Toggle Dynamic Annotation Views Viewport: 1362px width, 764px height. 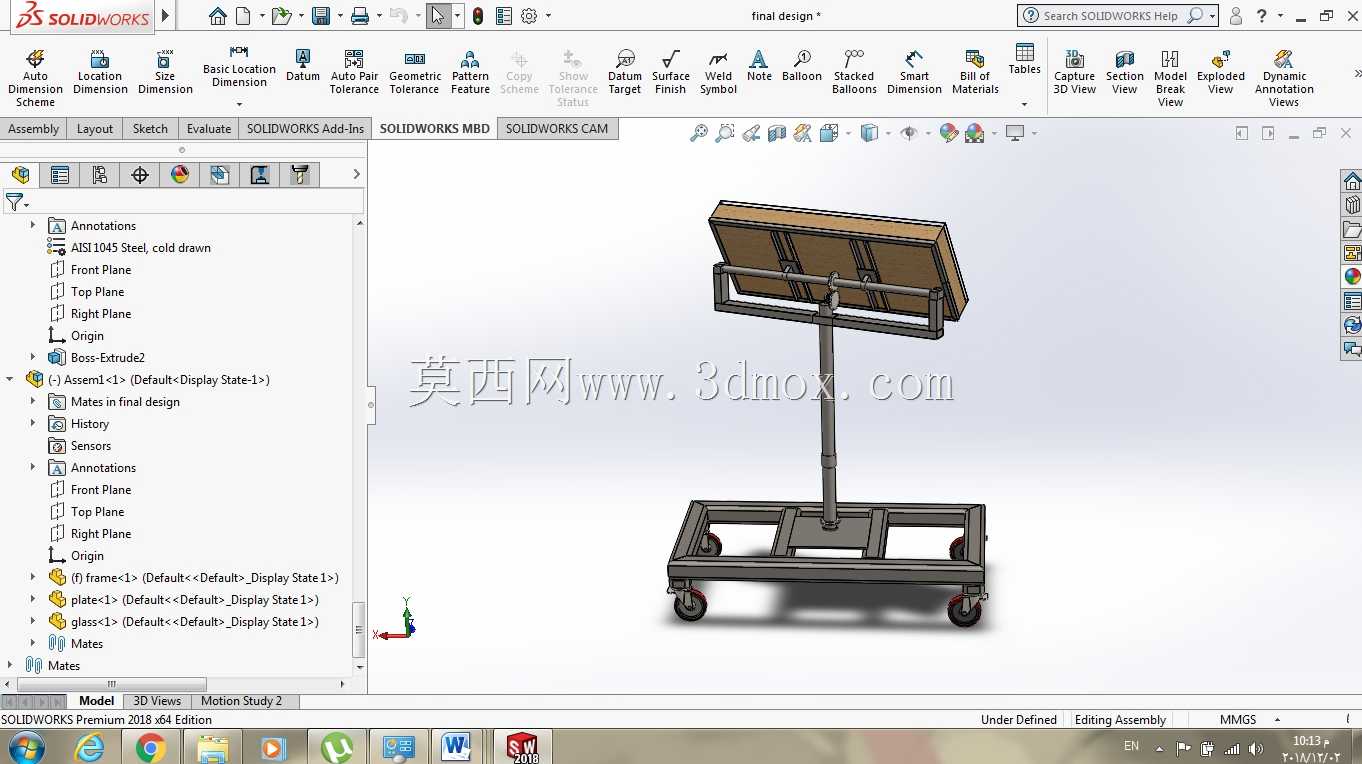(x=1284, y=78)
